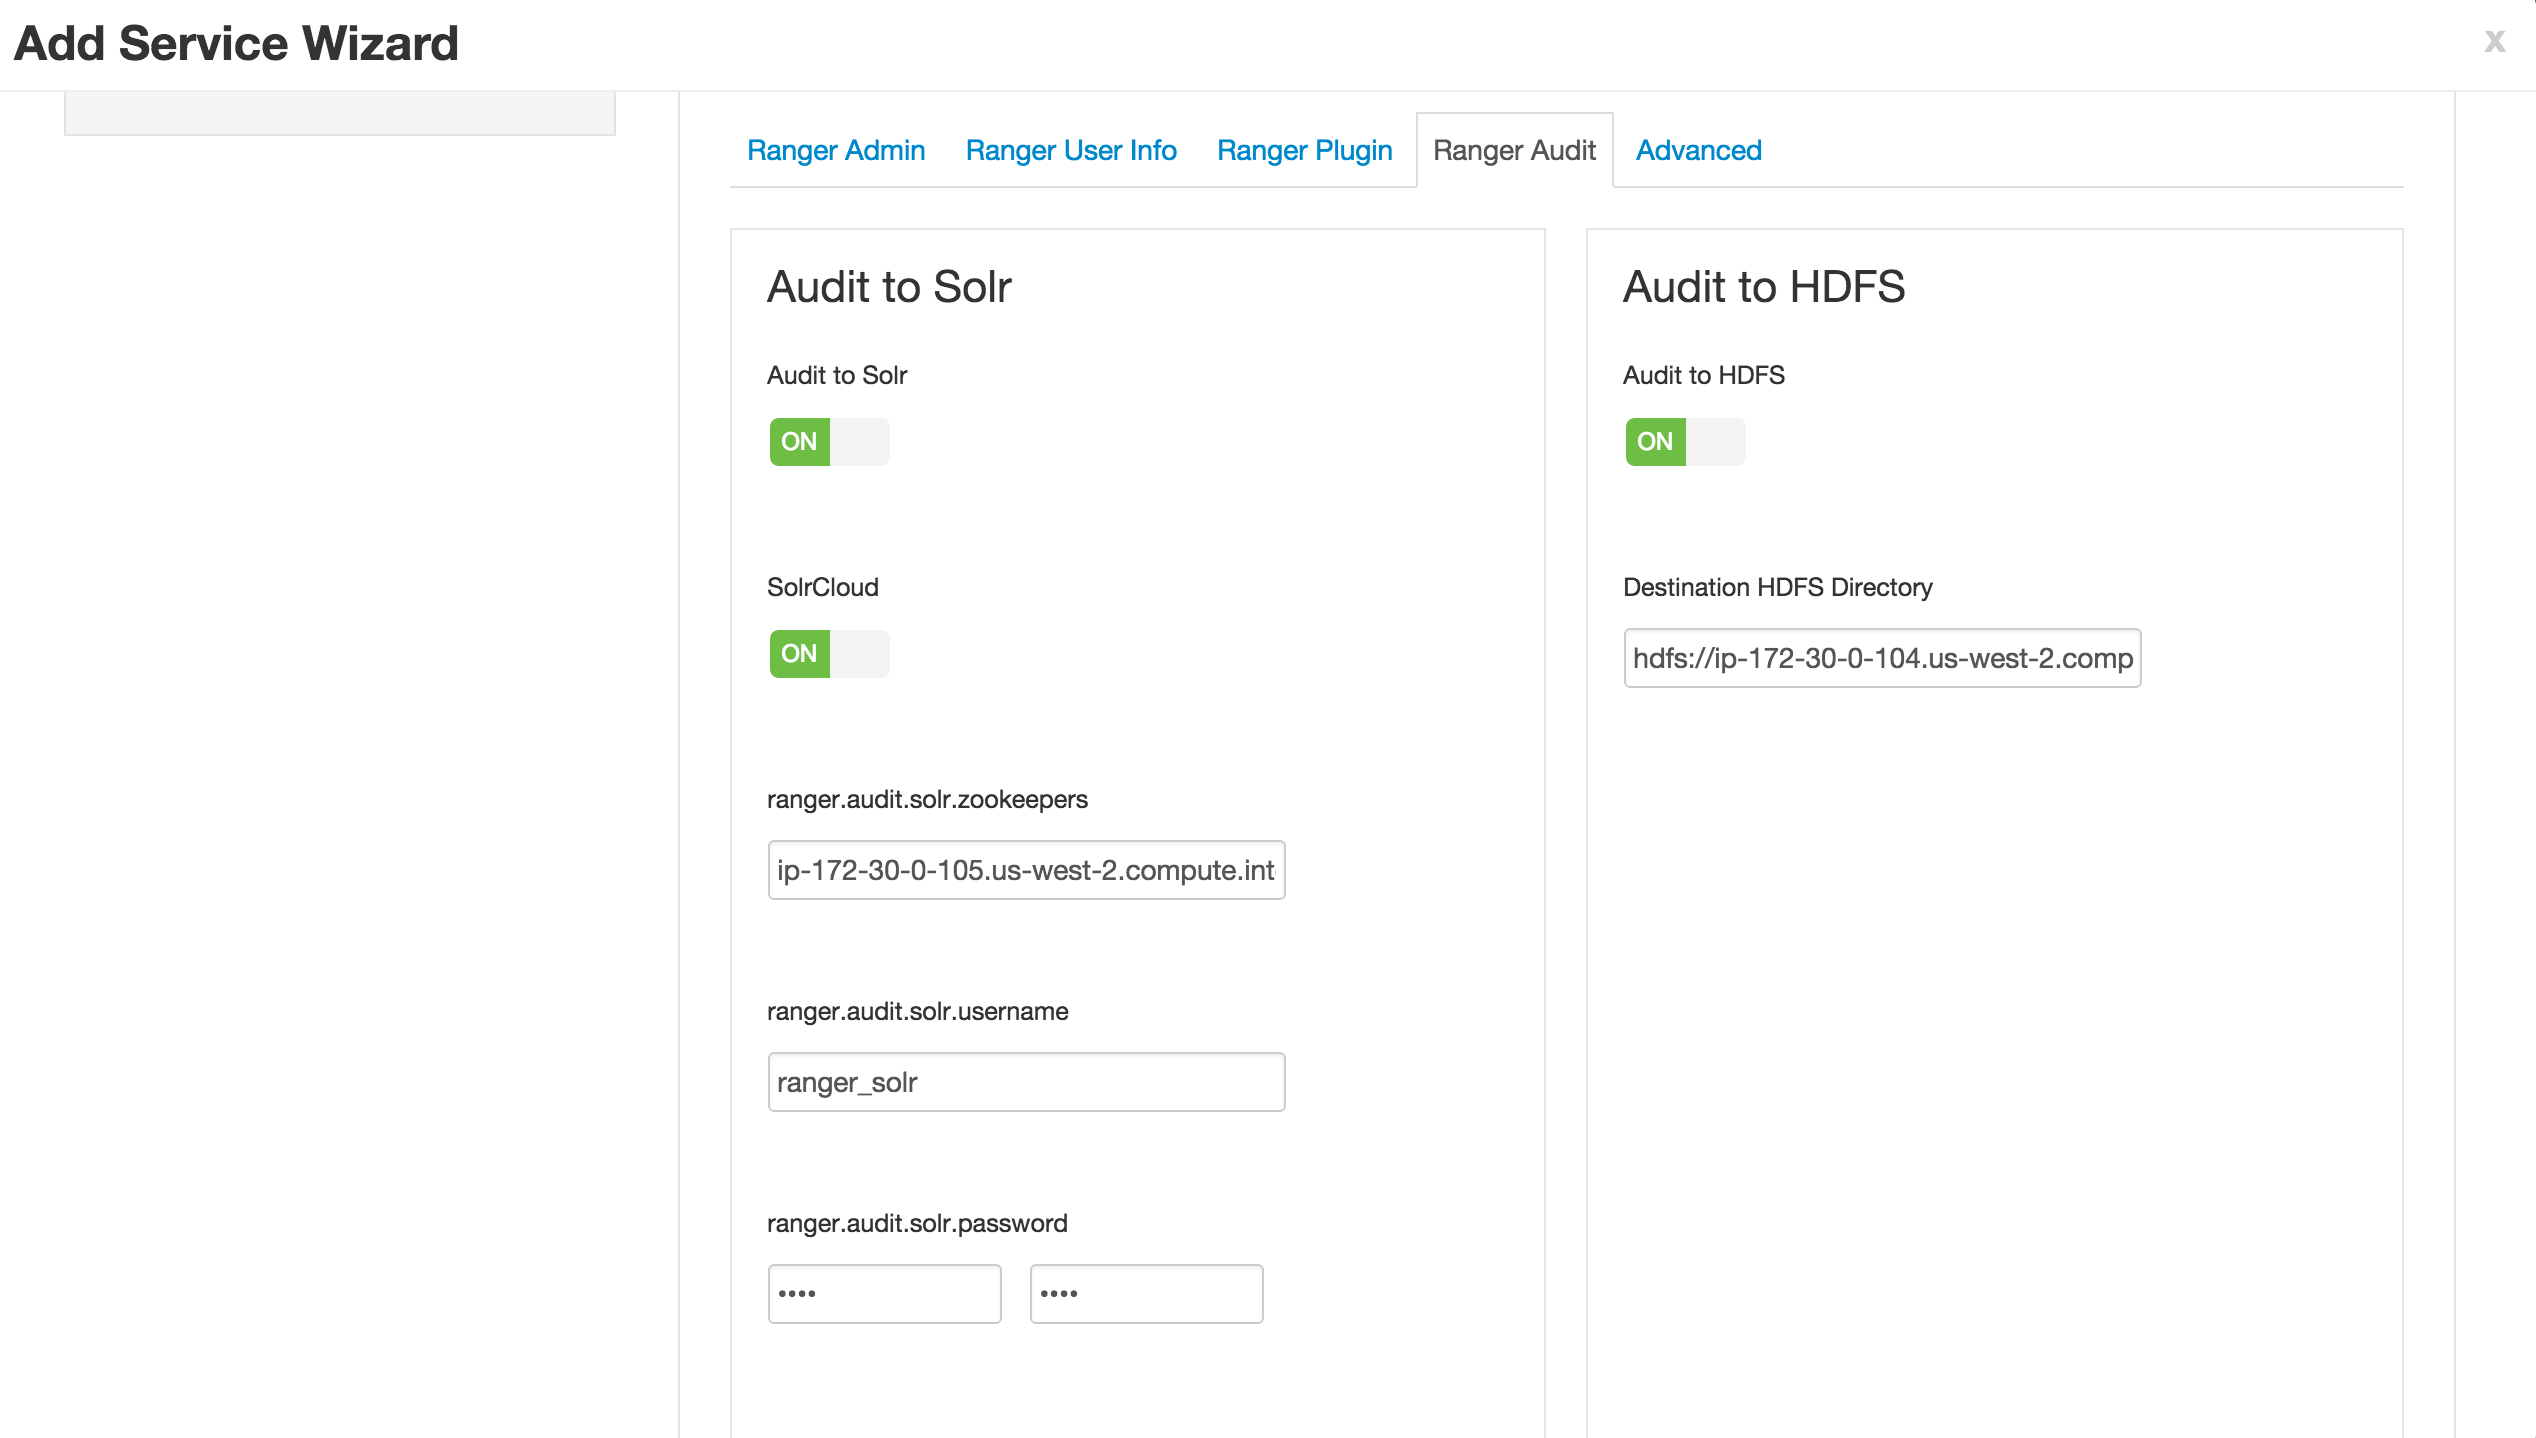Click the confirm password field
The width and height of the screenshot is (2536, 1438).
(x=1146, y=1294)
